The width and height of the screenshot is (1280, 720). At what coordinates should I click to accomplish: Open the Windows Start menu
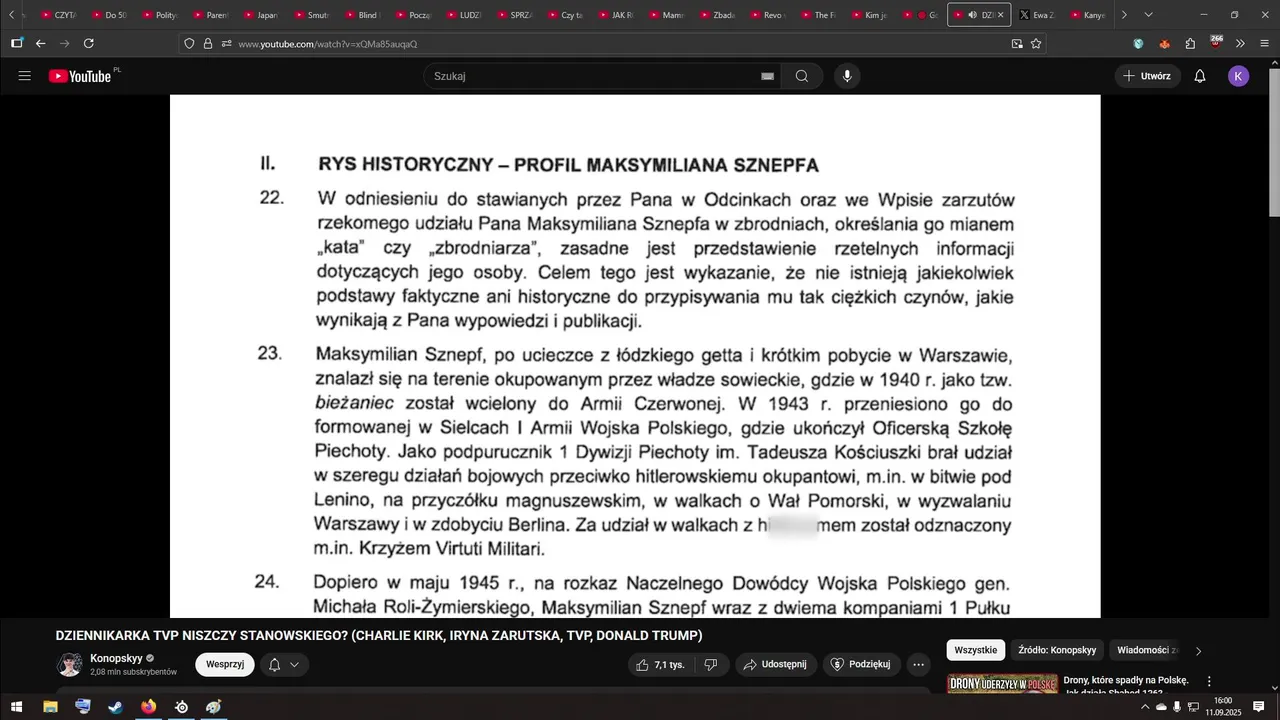(x=16, y=707)
